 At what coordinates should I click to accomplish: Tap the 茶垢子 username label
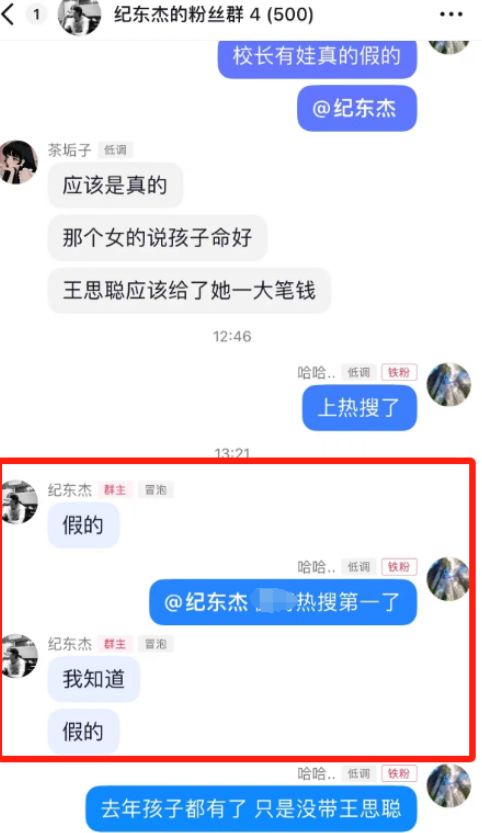70,150
